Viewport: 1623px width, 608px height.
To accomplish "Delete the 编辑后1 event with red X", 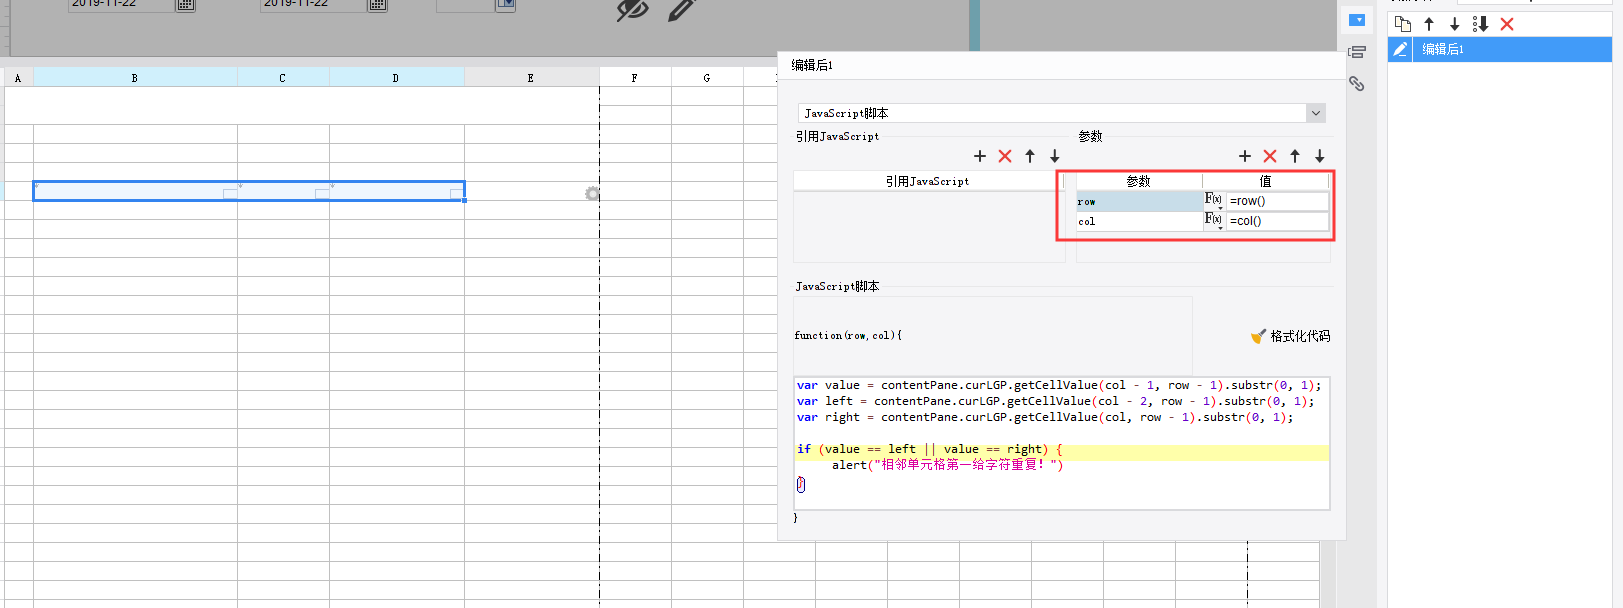I will tap(1507, 24).
